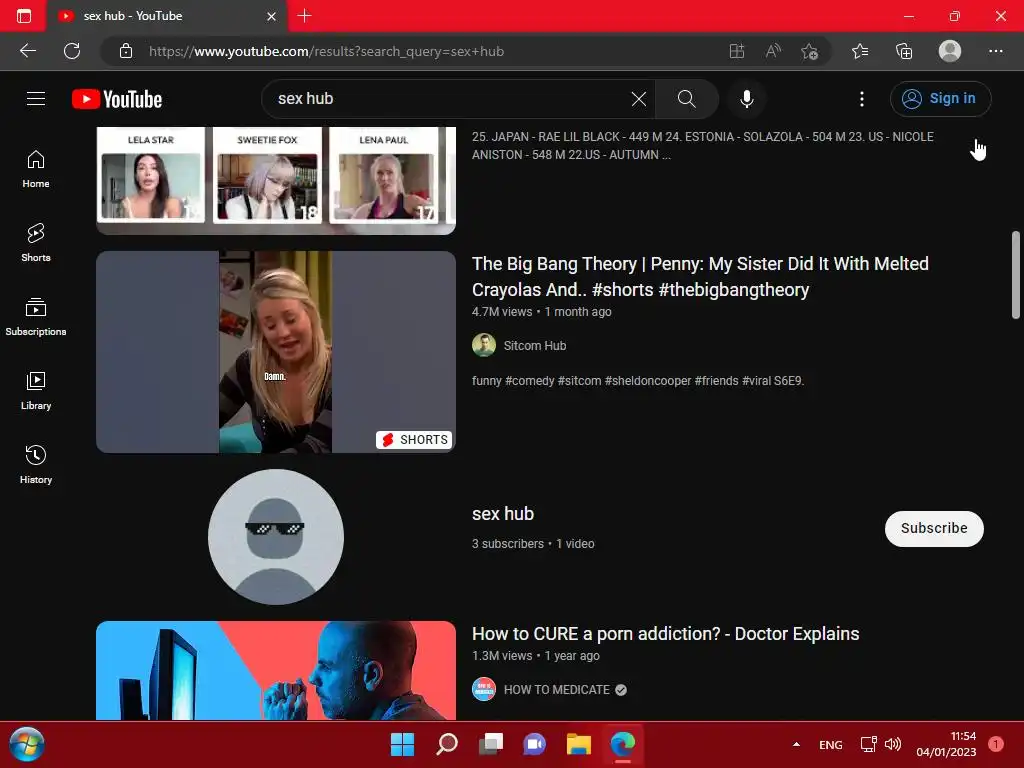This screenshot has height=768, width=1024.
Task: Click the magnifier search button
Action: pyautogui.click(x=686, y=99)
